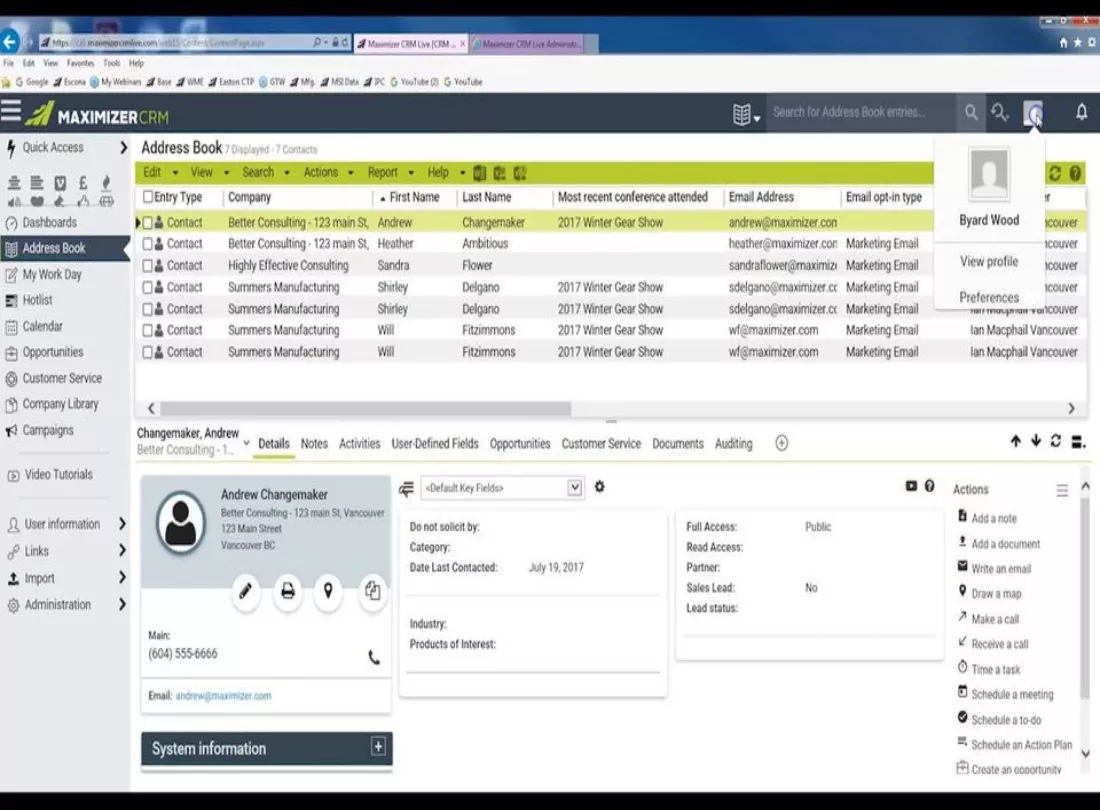Screen dimensions: 1100x810
Task: Click the search magnifier icon
Action: (x=971, y=112)
